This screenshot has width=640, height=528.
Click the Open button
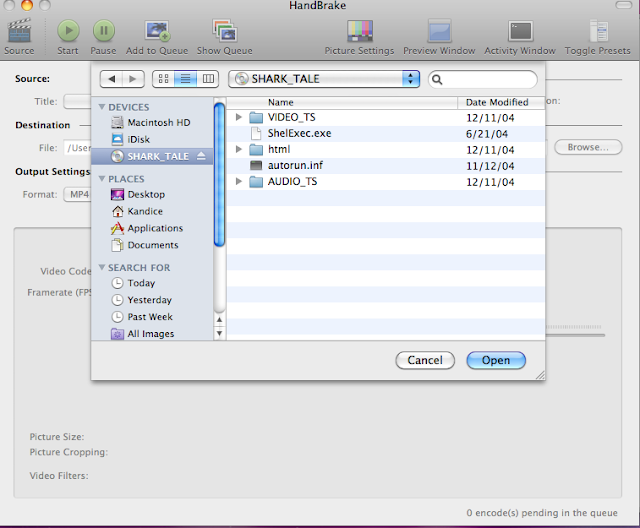496,360
